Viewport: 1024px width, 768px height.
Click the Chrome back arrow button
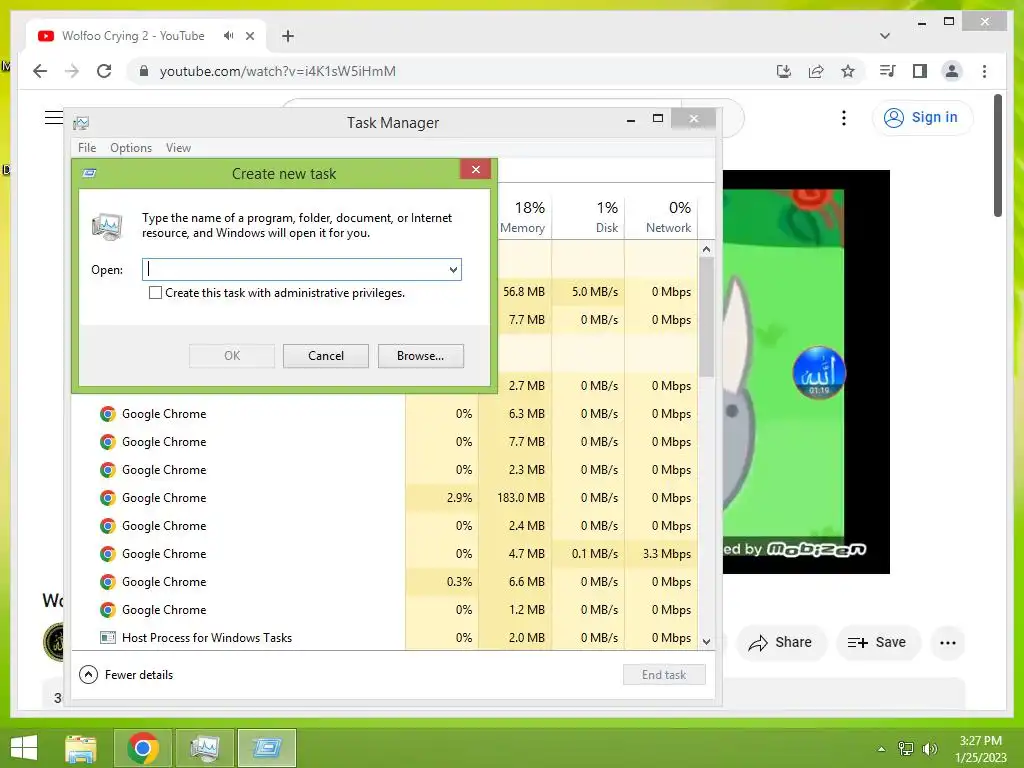(40, 71)
